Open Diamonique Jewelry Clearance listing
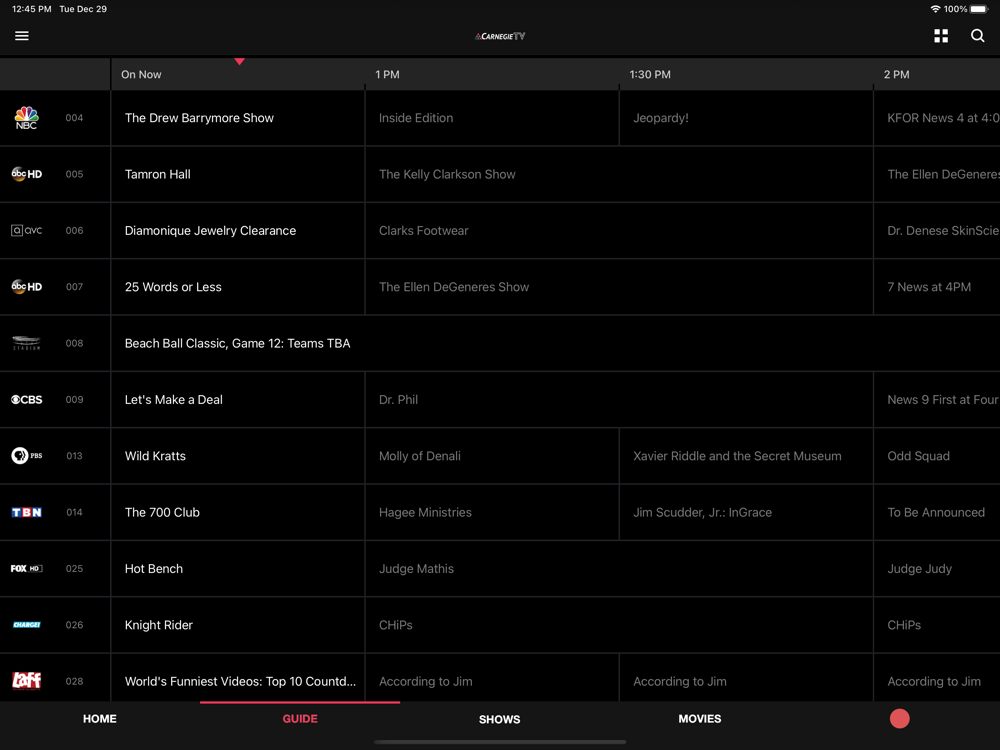 pos(238,230)
